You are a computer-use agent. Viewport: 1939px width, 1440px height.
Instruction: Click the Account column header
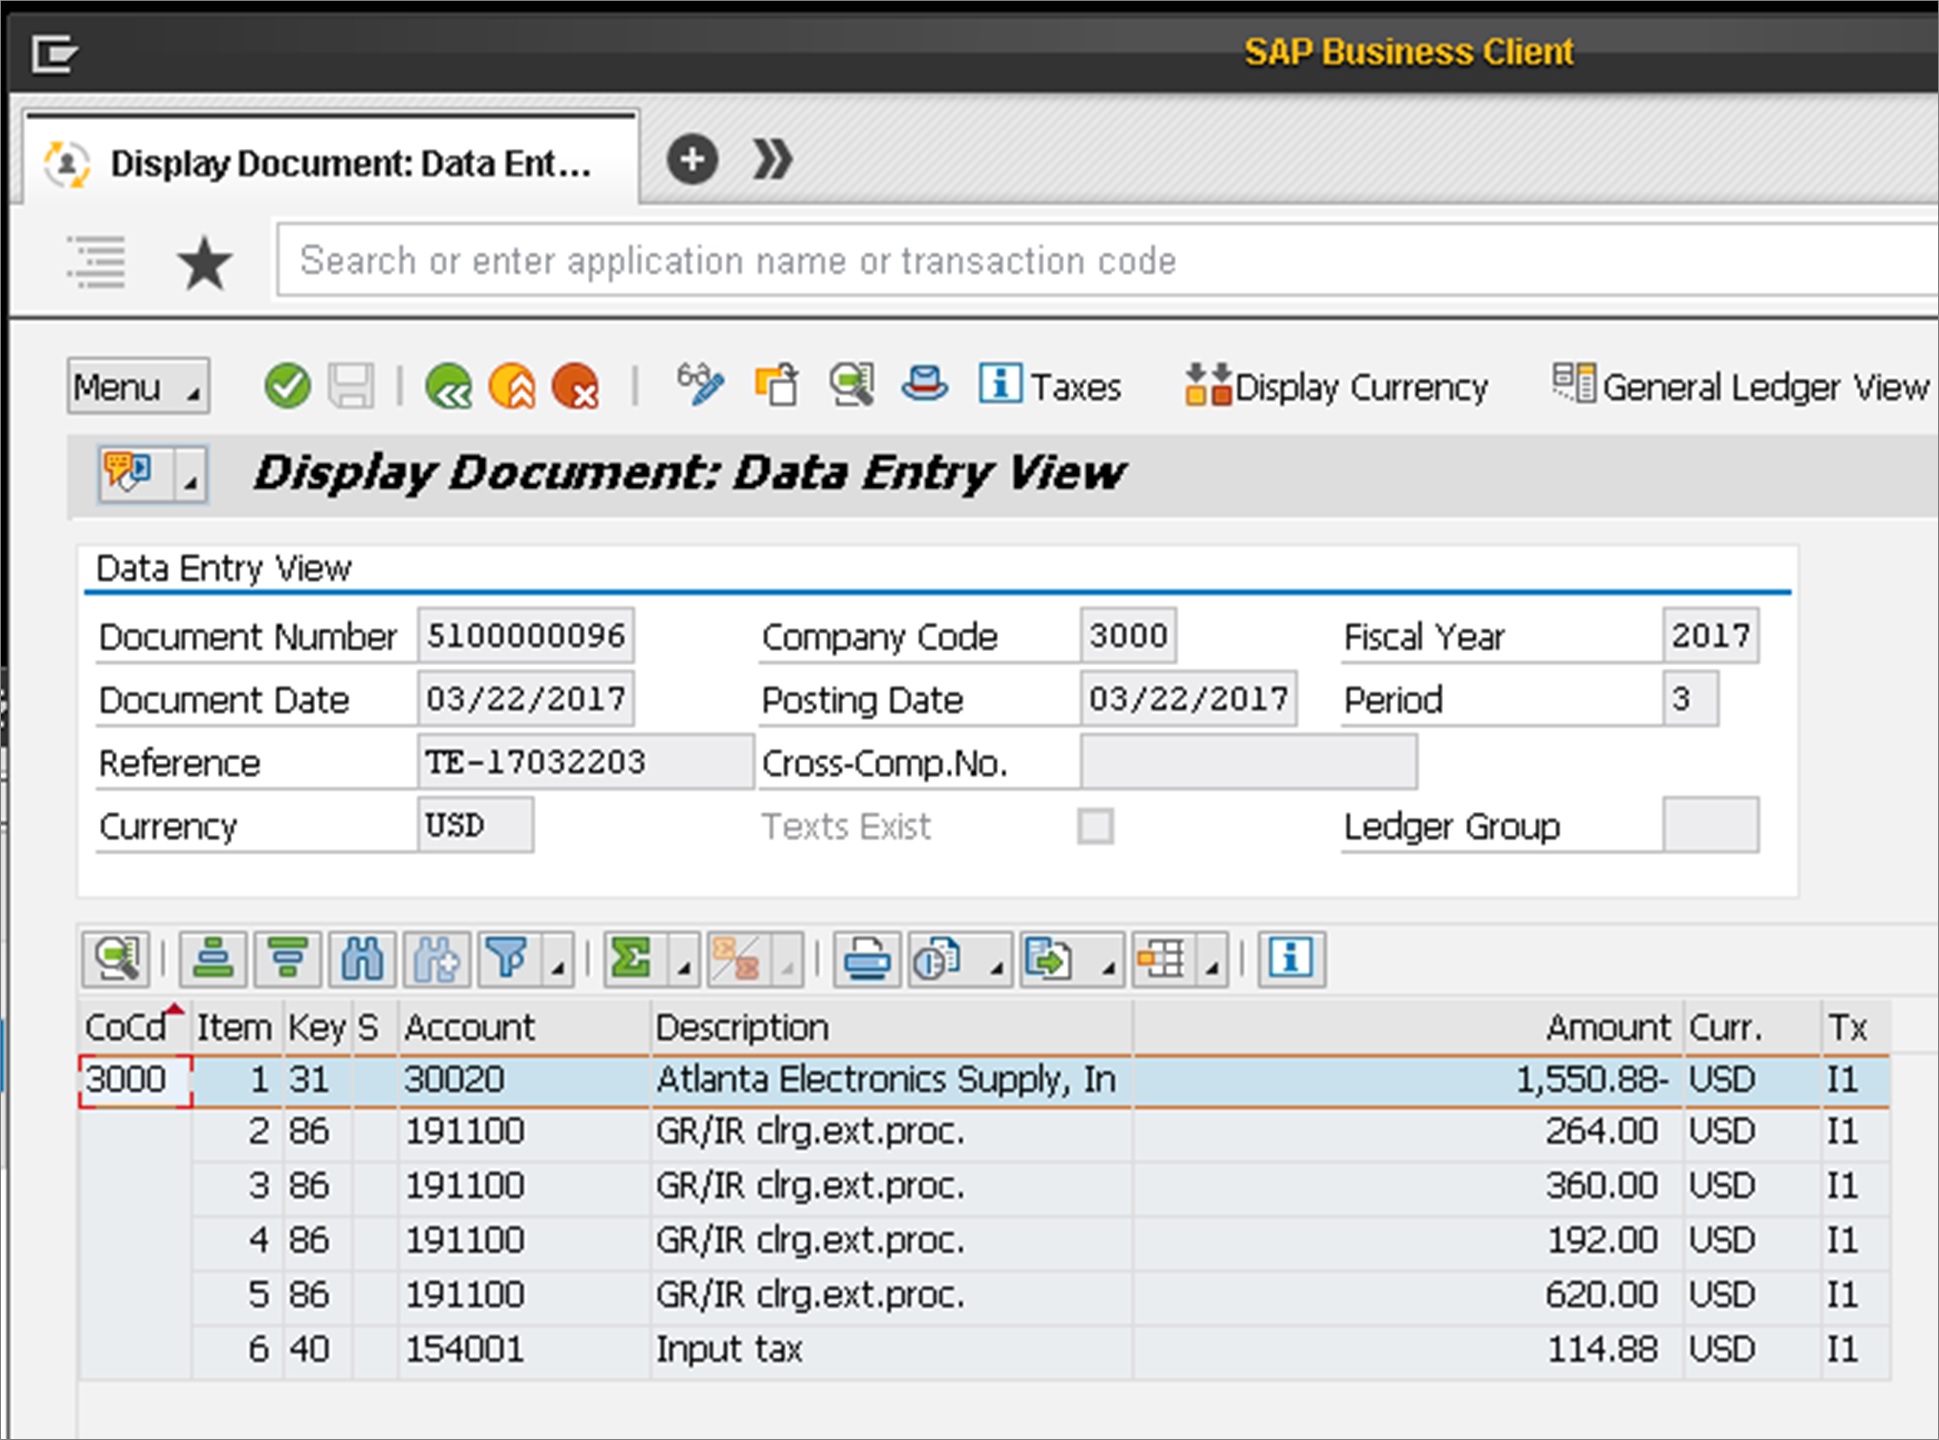[524, 1027]
